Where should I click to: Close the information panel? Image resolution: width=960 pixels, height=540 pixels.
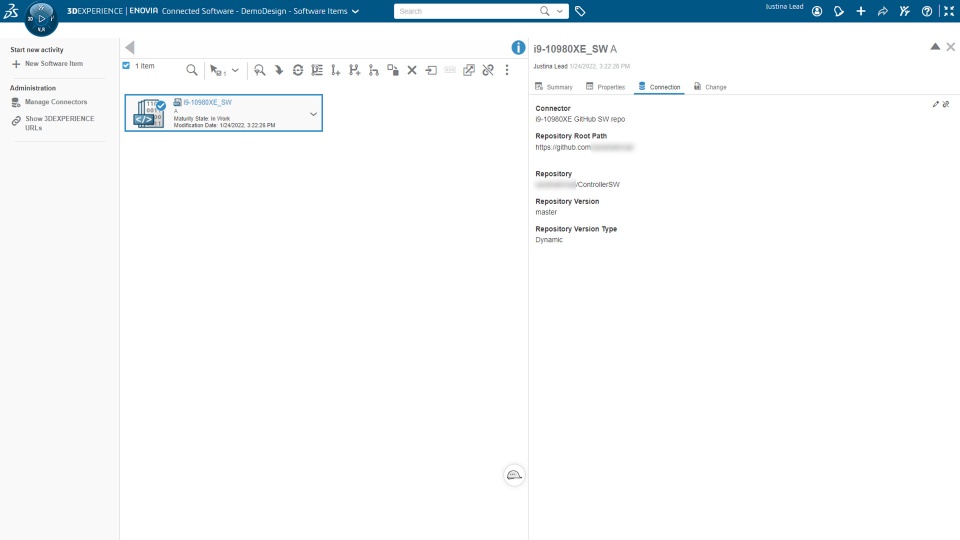point(950,47)
